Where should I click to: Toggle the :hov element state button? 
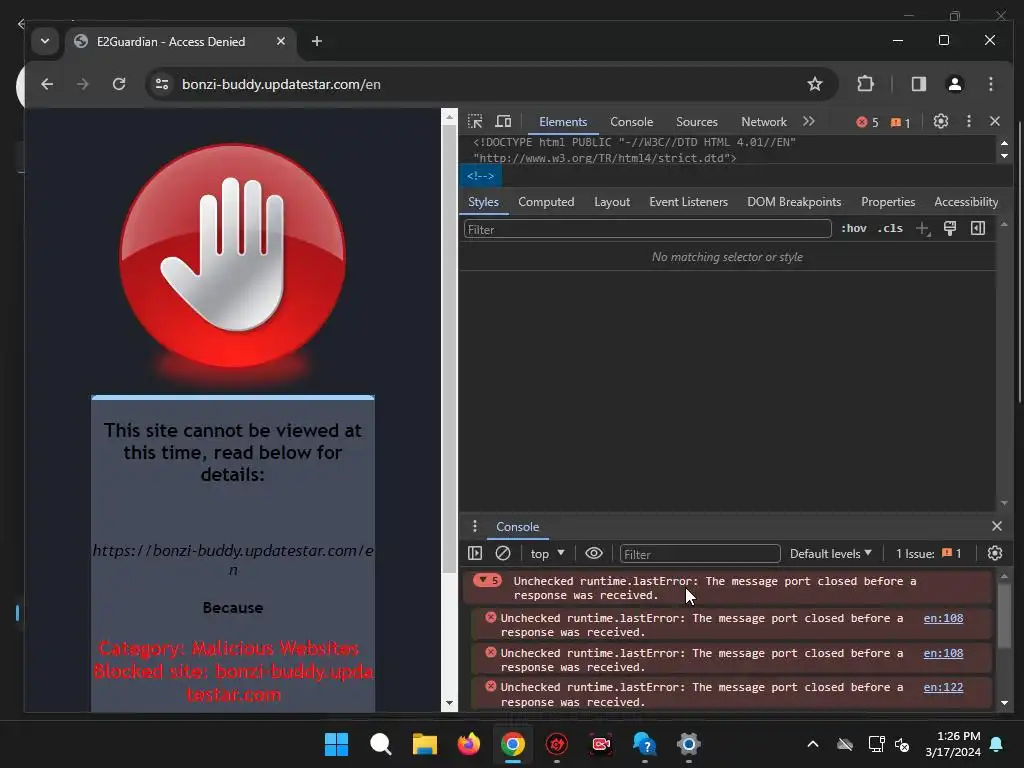854,229
